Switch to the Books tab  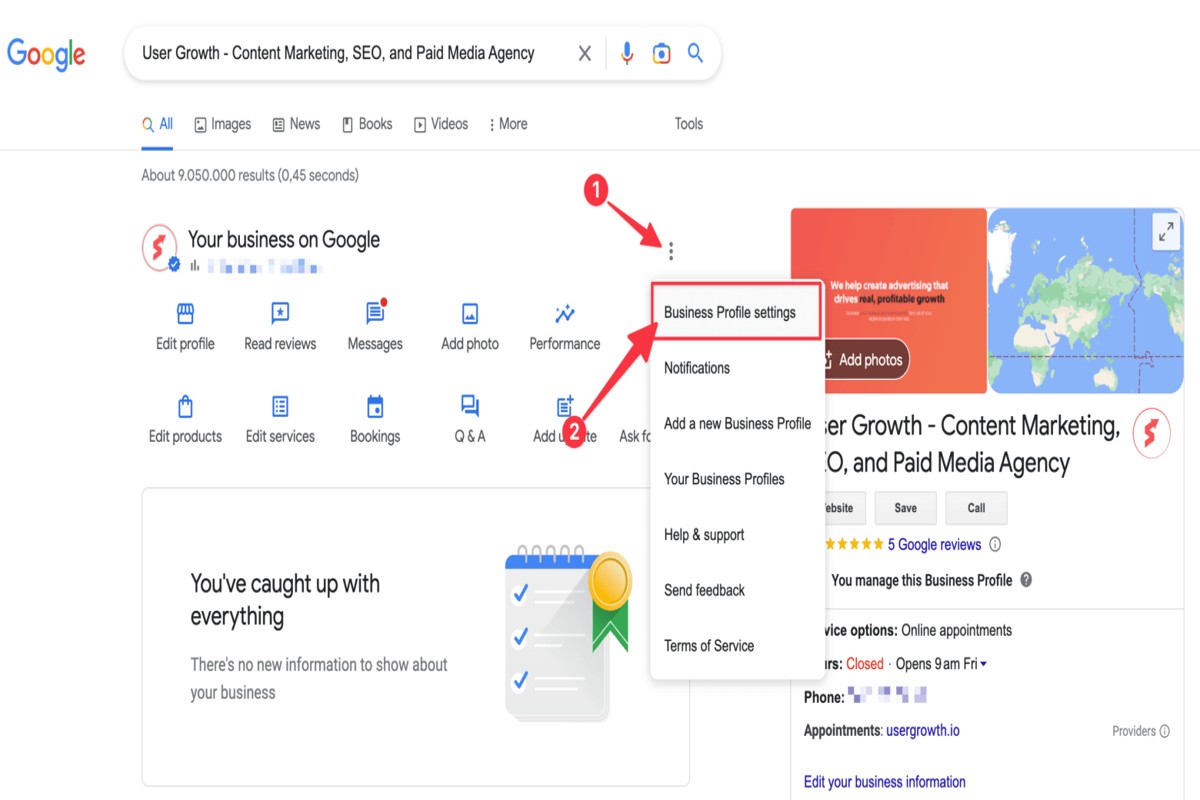(x=367, y=124)
